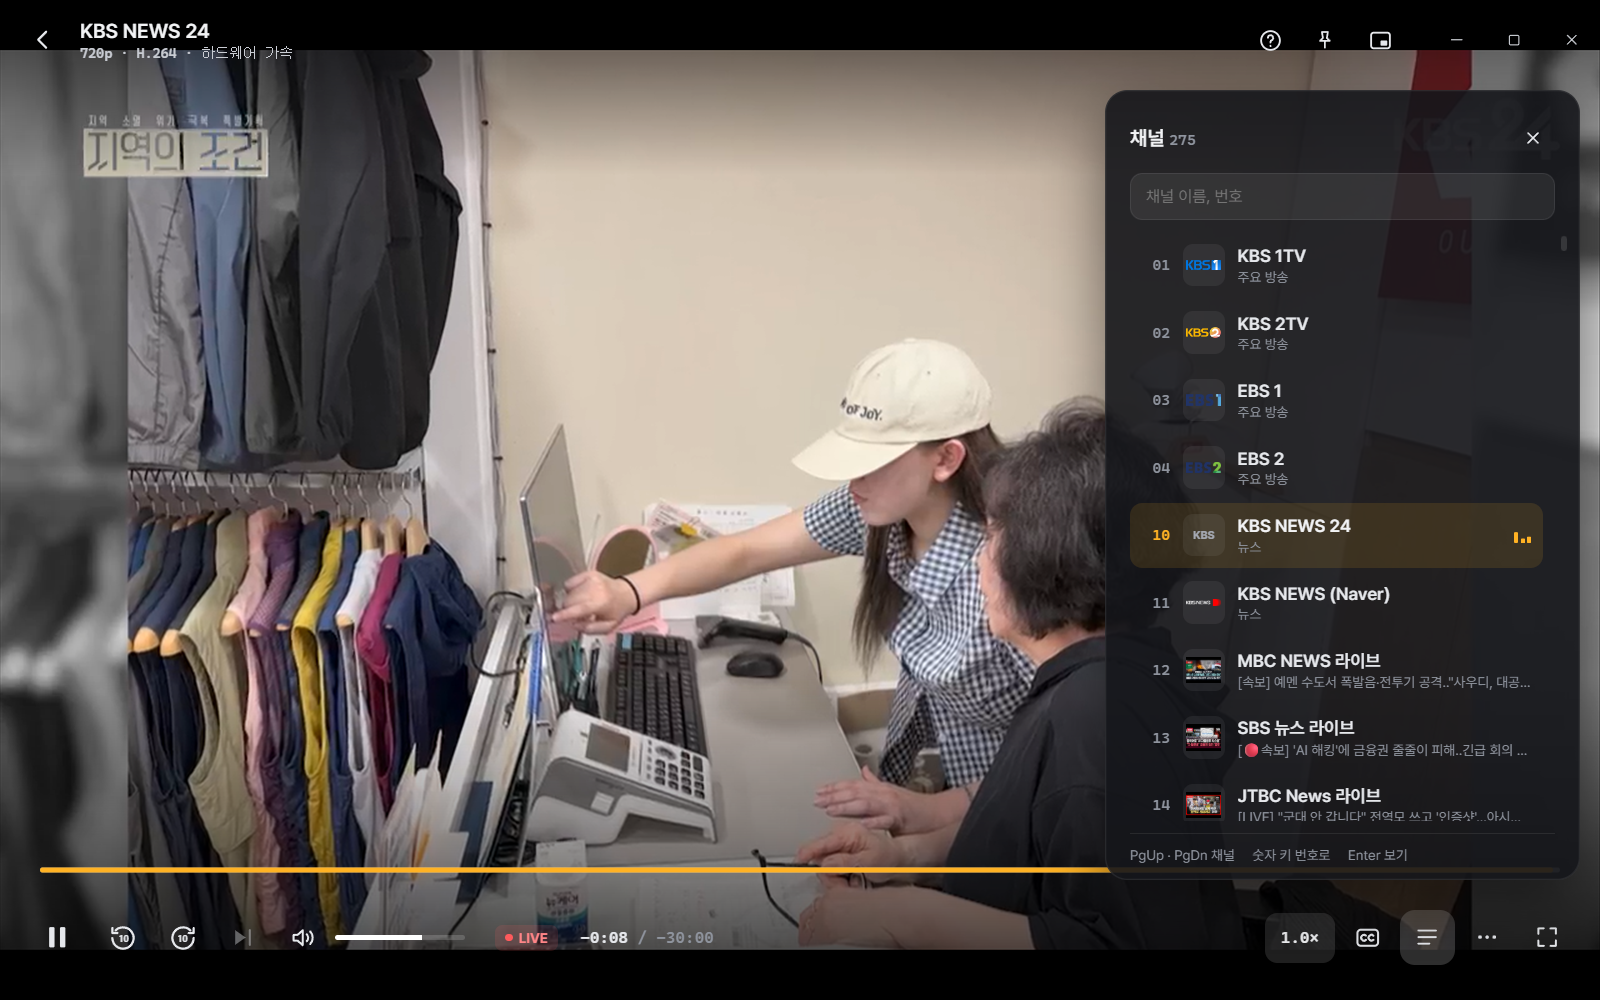Open the more options ellipsis menu
The height and width of the screenshot is (1000, 1600).
1487,937
